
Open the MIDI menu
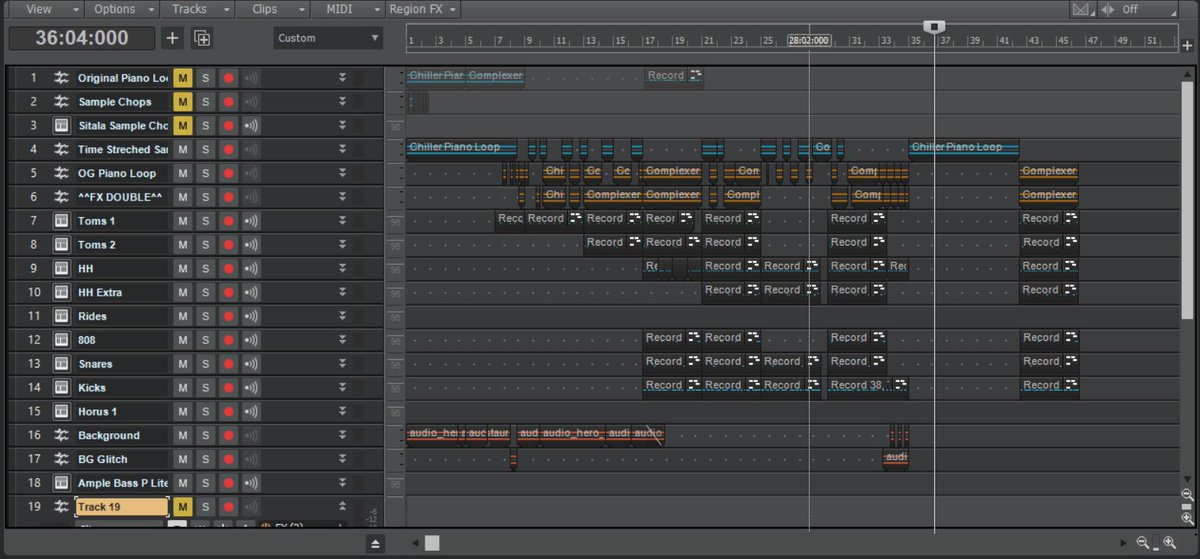point(347,9)
